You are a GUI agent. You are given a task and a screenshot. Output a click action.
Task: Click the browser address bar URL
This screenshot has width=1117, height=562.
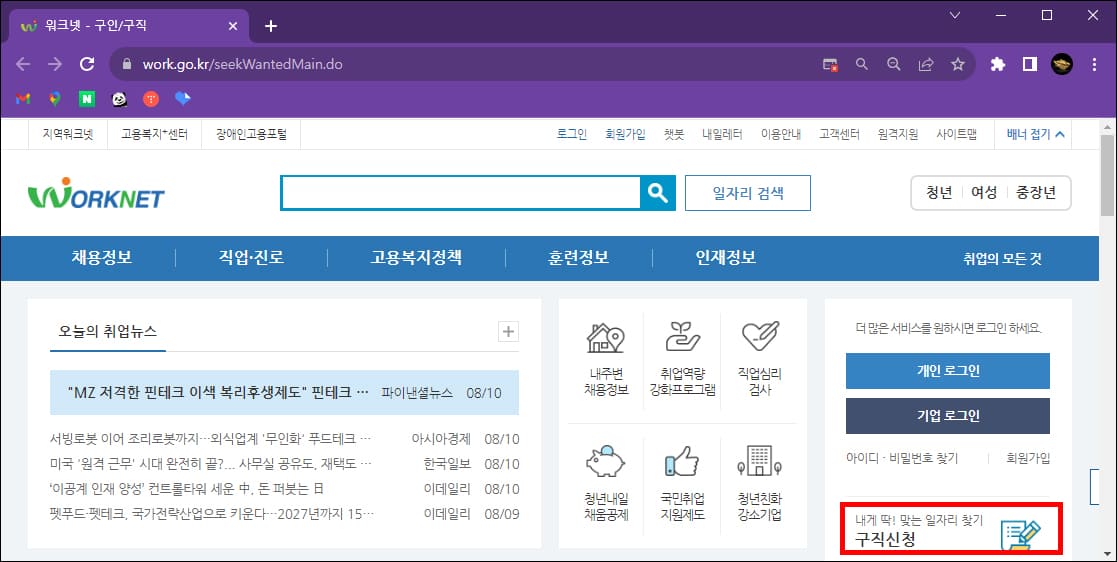click(242, 64)
